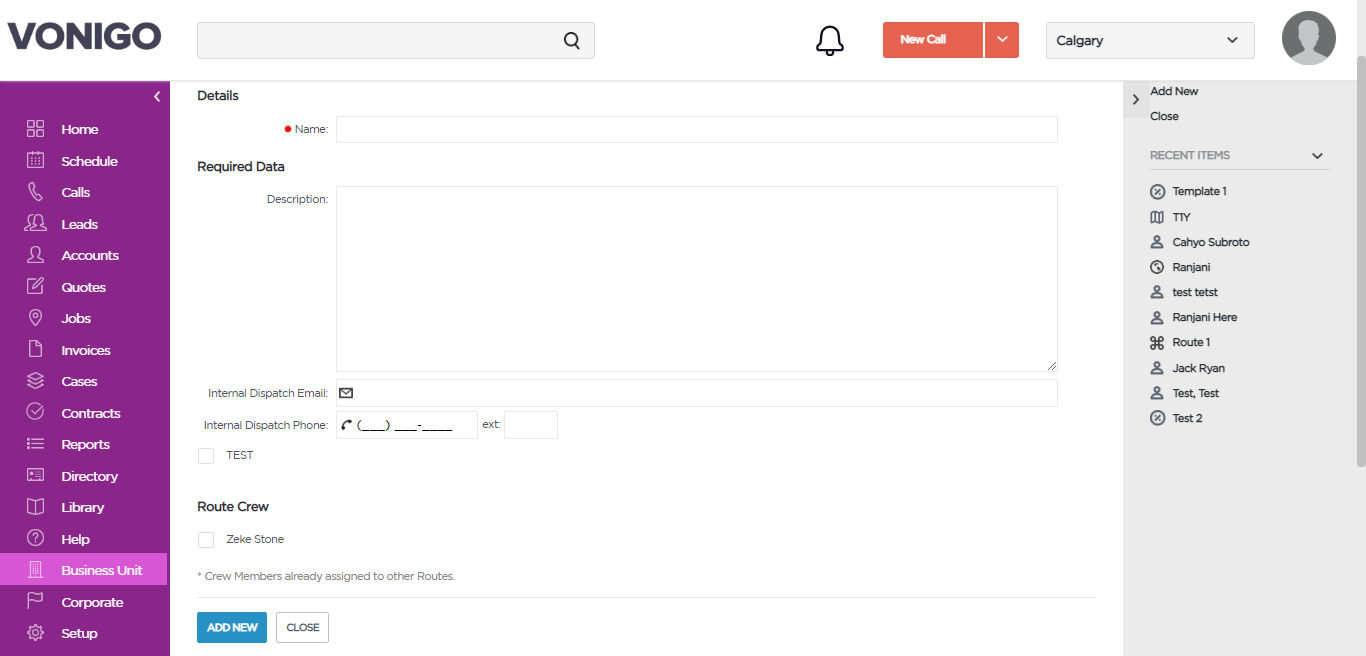Click the Internal Dispatch Phone field
Image resolution: width=1366 pixels, height=656 pixels.
[407, 425]
